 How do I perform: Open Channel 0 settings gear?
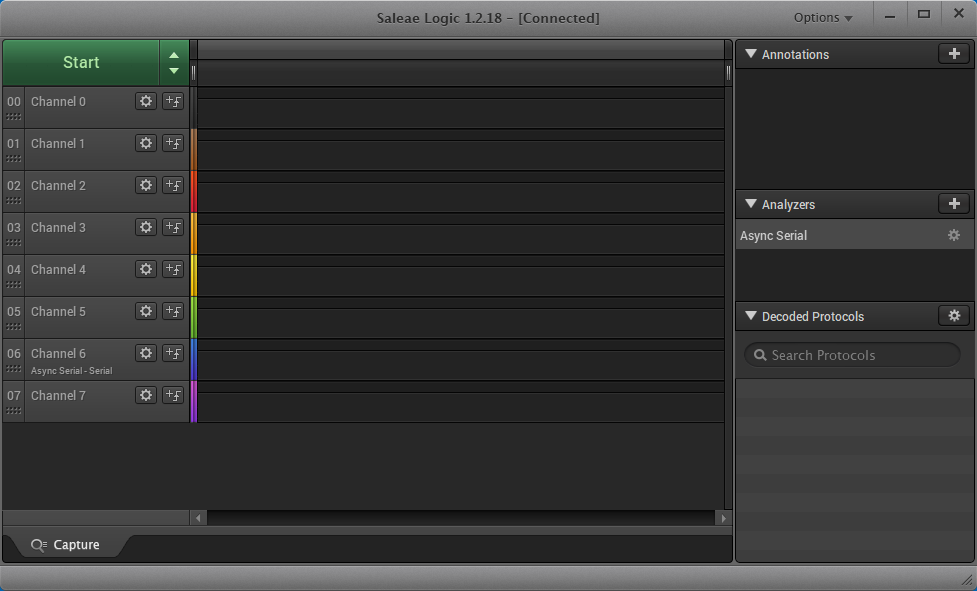(146, 102)
